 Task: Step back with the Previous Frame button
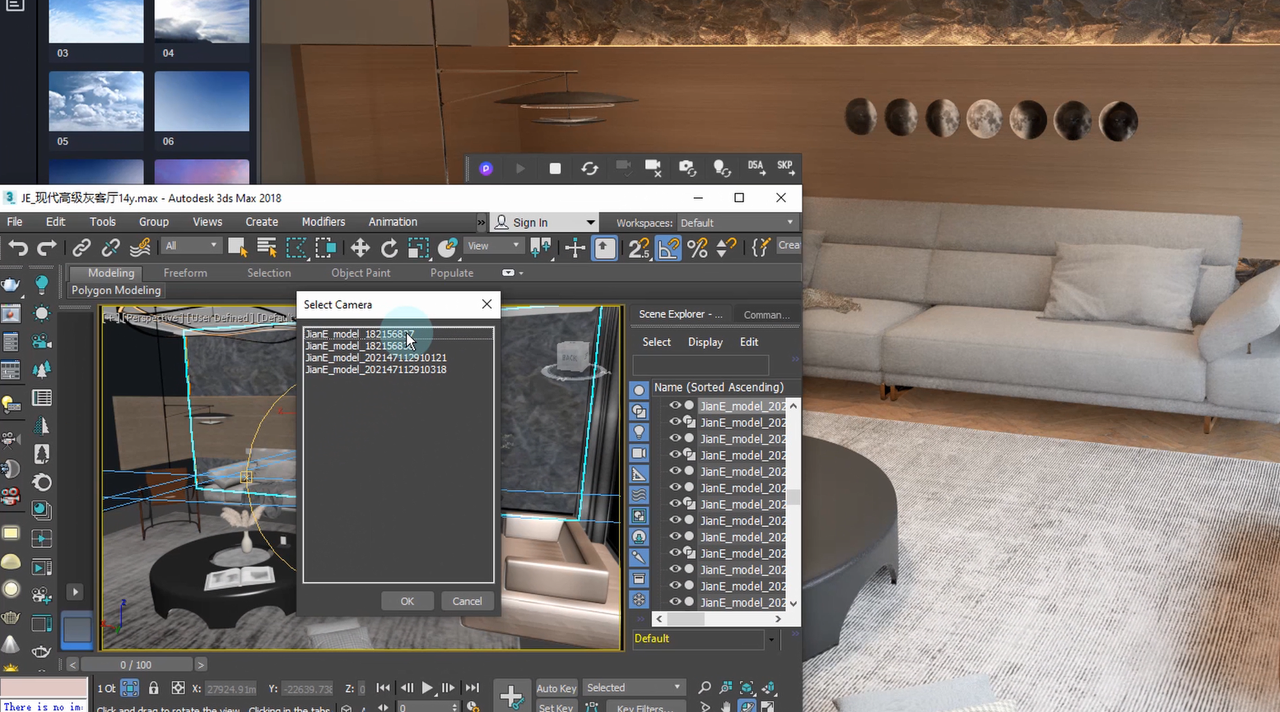pos(406,688)
